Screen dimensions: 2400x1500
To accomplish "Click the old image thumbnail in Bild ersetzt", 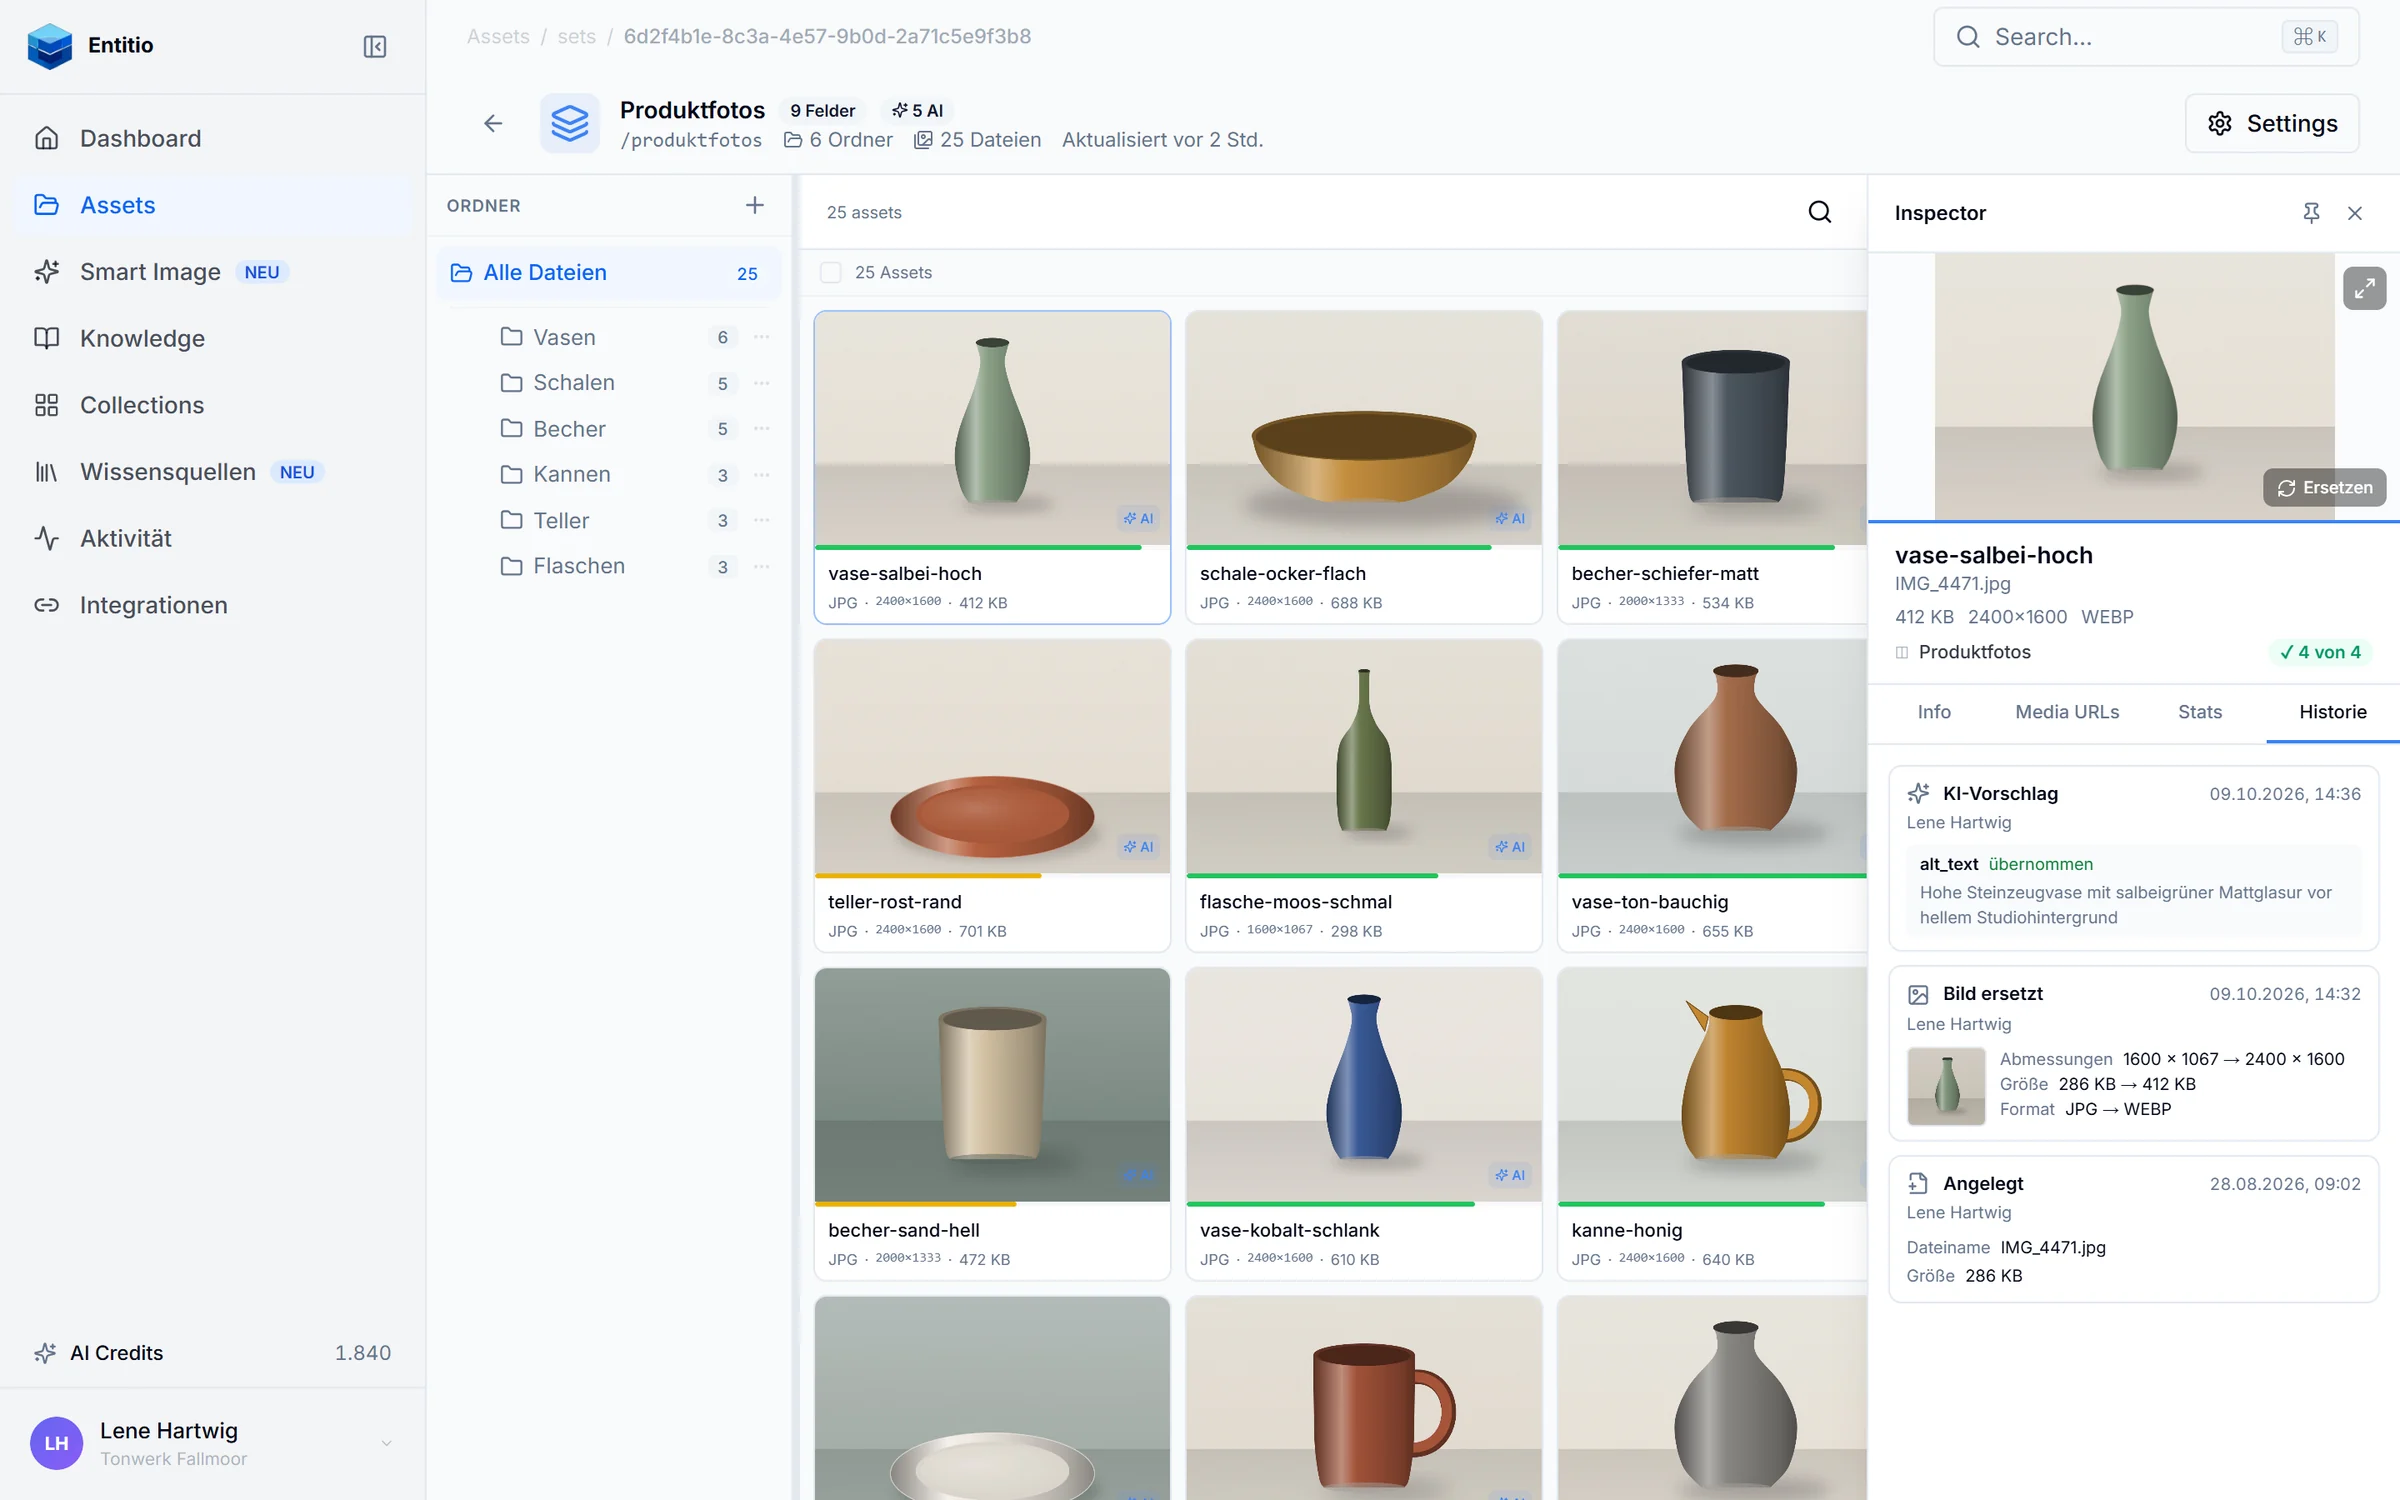I will pyautogui.click(x=1946, y=1086).
